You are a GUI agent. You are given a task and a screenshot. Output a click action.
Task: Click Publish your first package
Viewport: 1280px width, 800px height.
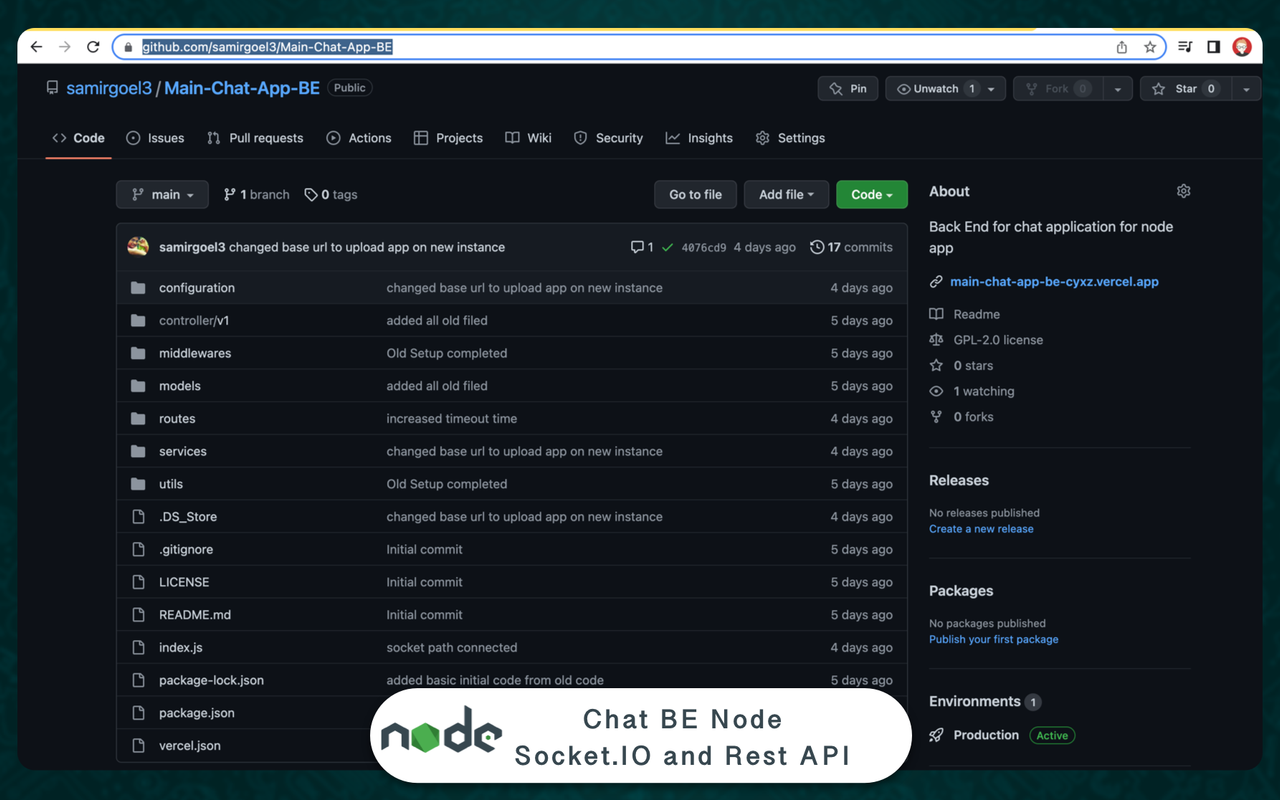coord(993,639)
